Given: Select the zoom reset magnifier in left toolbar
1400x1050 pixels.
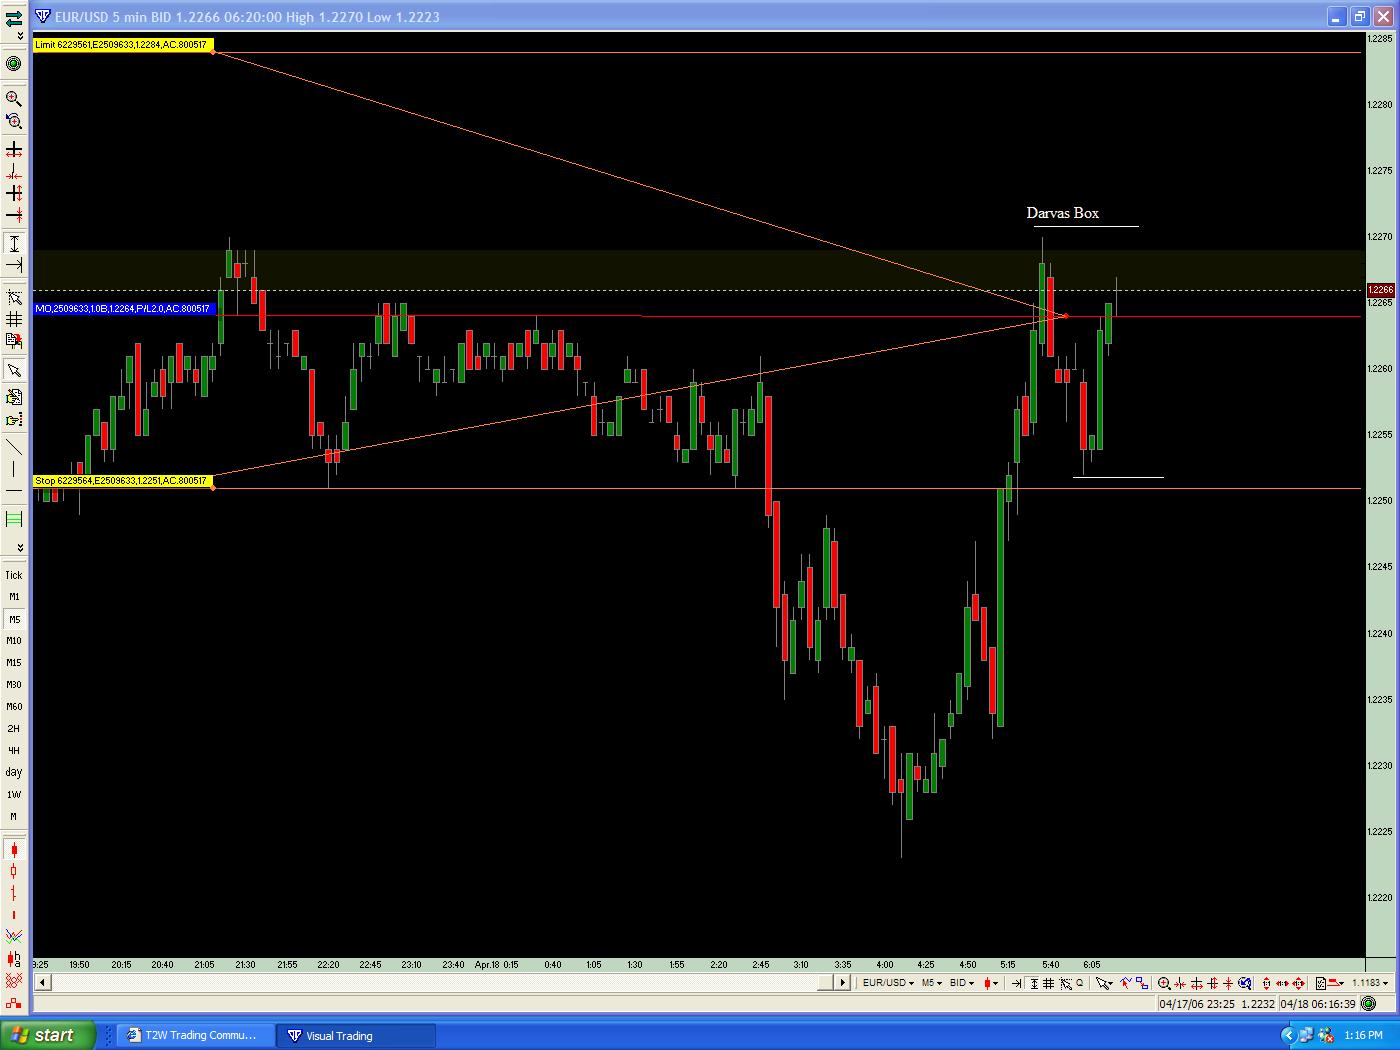Looking at the screenshot, I should 14,121.
